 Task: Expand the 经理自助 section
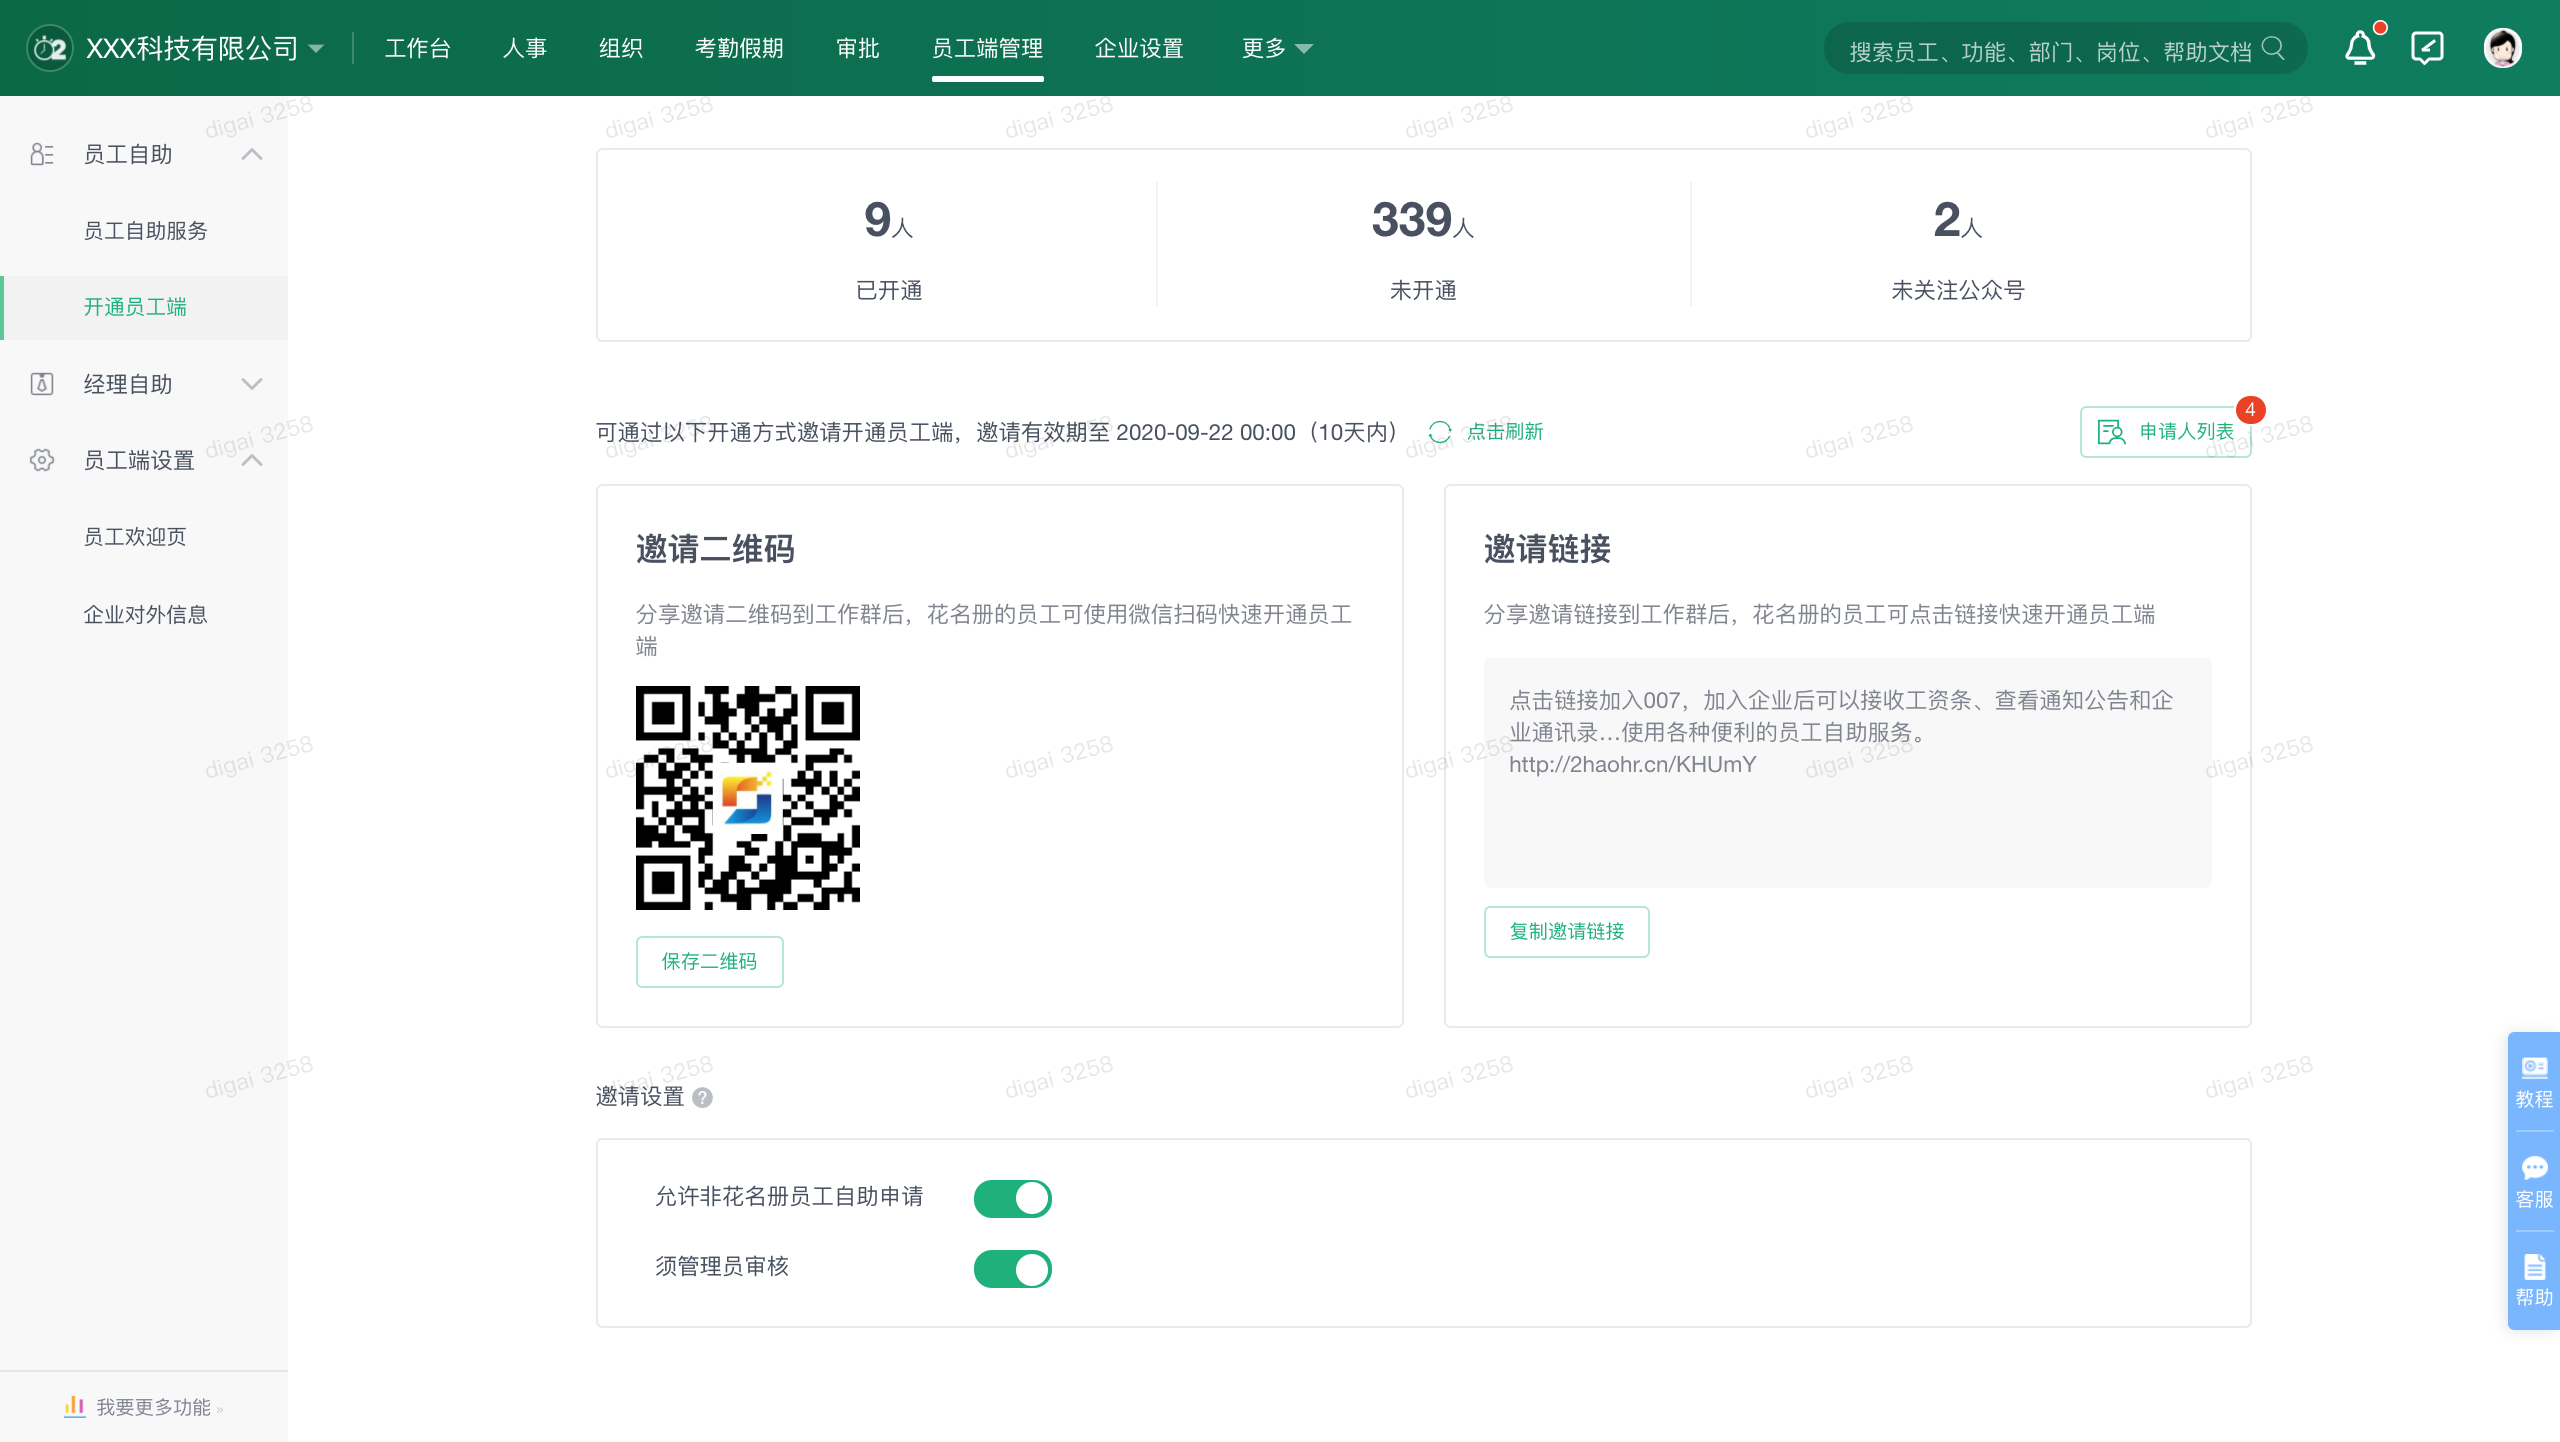coord(252,384)
